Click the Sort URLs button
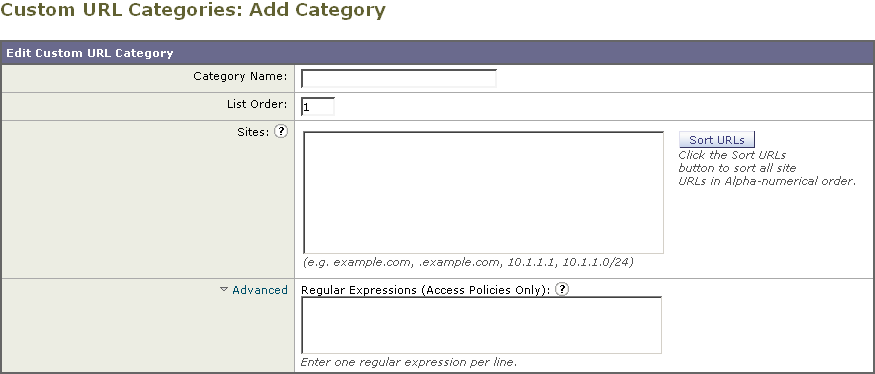 (717, 140)
